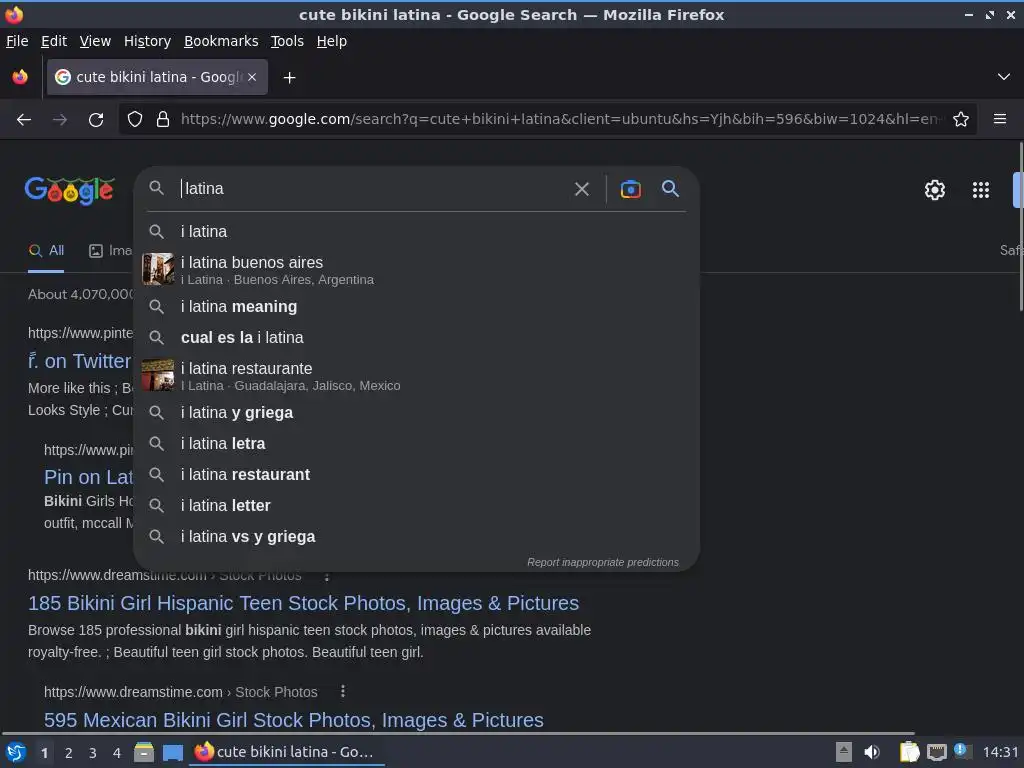This screenshot has width=1024, height=768.
Task: Switch to workspace 3 in the taskbar
Action: [x=93, y=753]
